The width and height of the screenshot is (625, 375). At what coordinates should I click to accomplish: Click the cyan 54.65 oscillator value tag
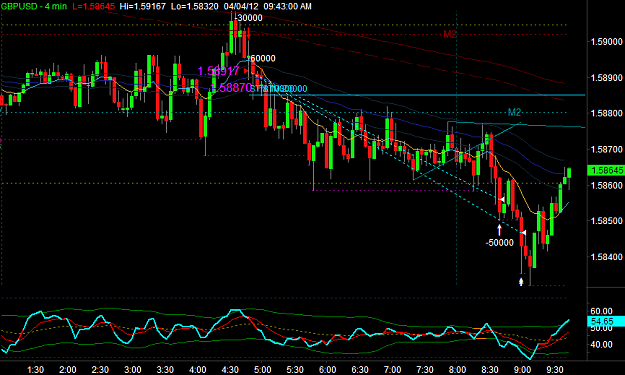coord(606,321)
